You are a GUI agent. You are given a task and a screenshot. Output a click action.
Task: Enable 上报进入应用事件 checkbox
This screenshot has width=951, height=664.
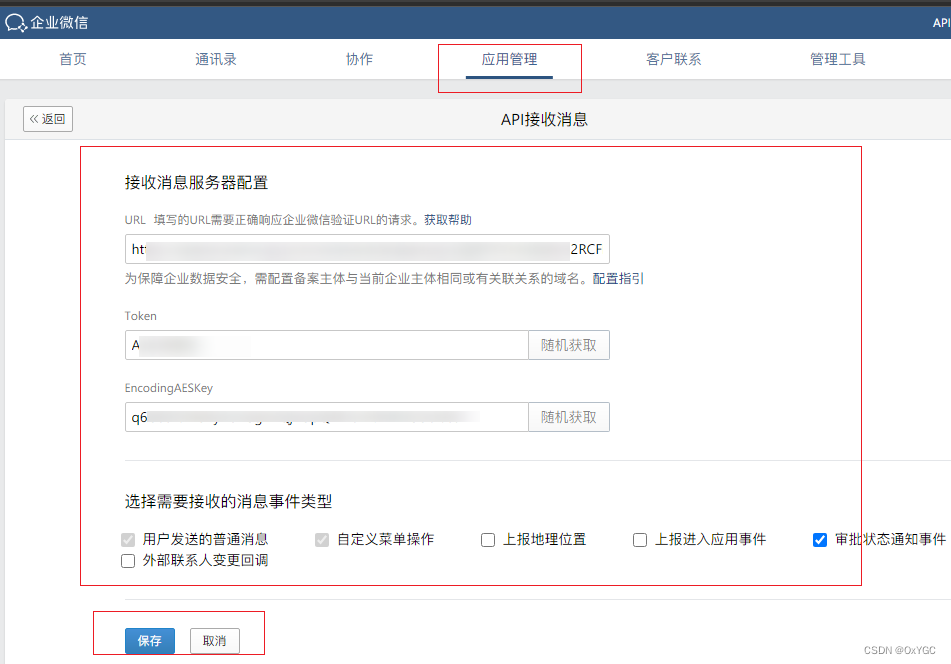click(640, 540)
